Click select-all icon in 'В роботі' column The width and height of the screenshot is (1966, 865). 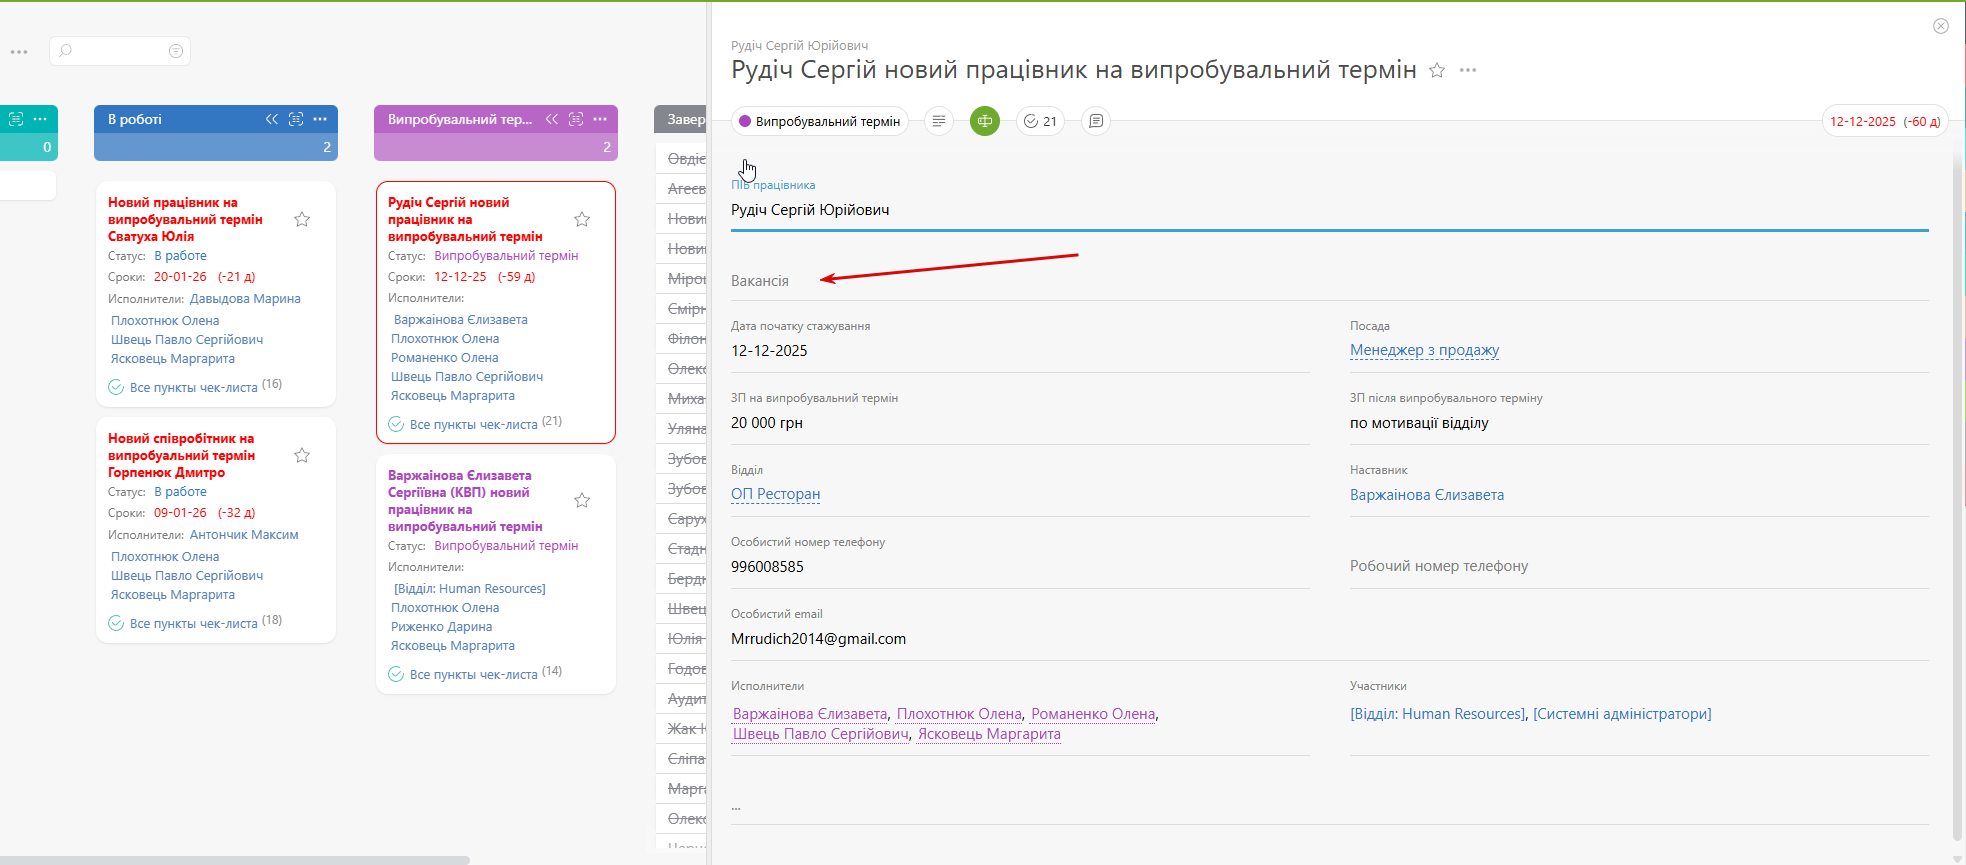click(x=296, y=119)
